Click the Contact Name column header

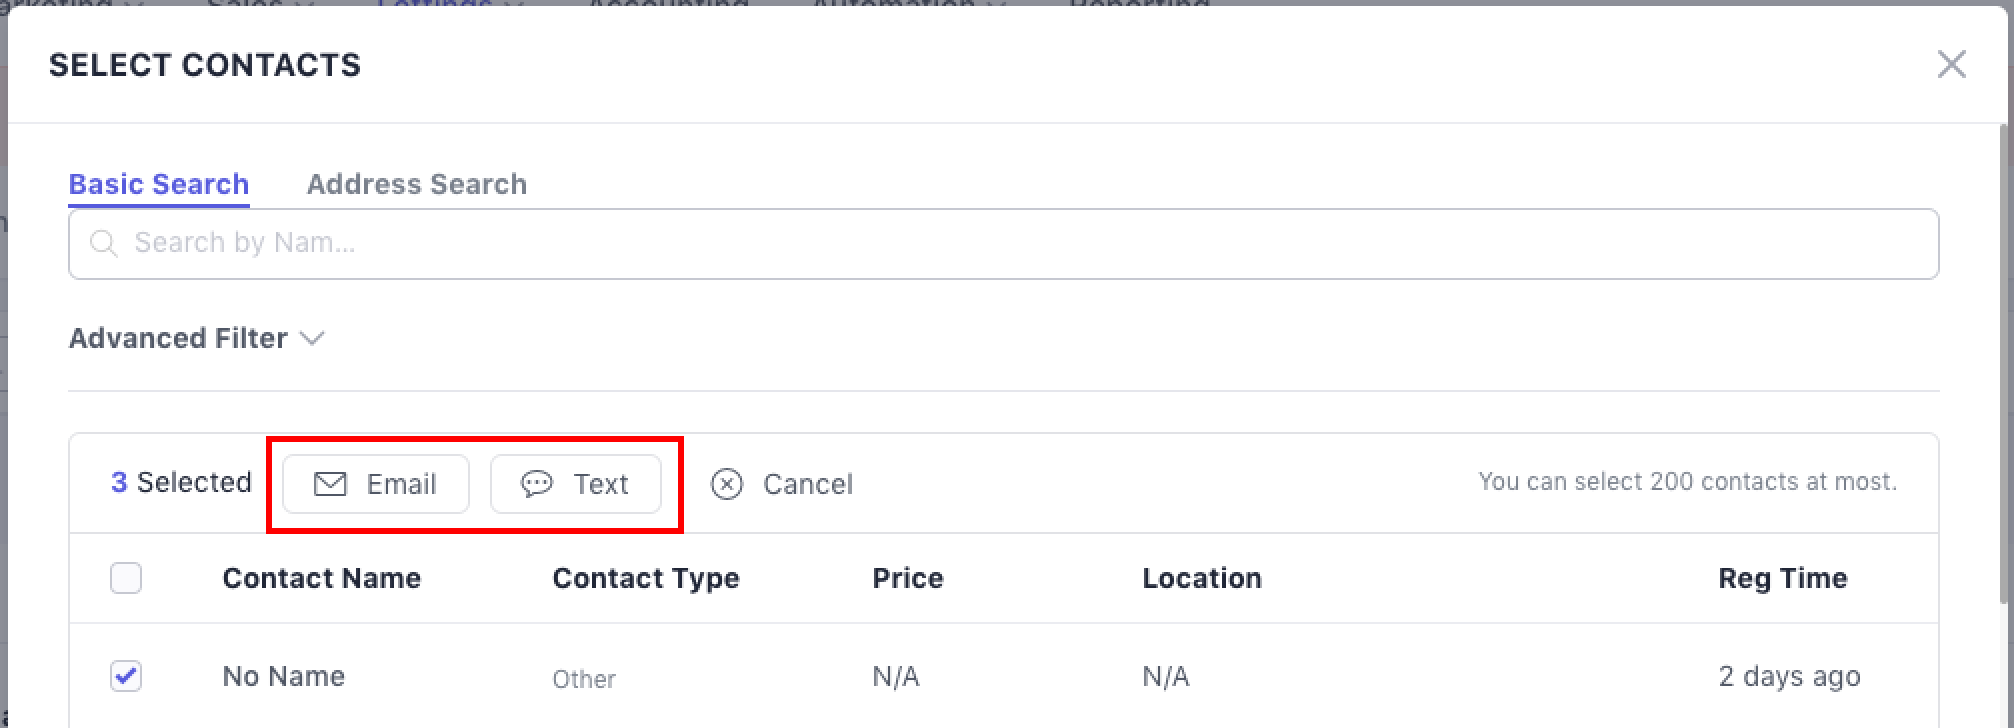(321, 578)
